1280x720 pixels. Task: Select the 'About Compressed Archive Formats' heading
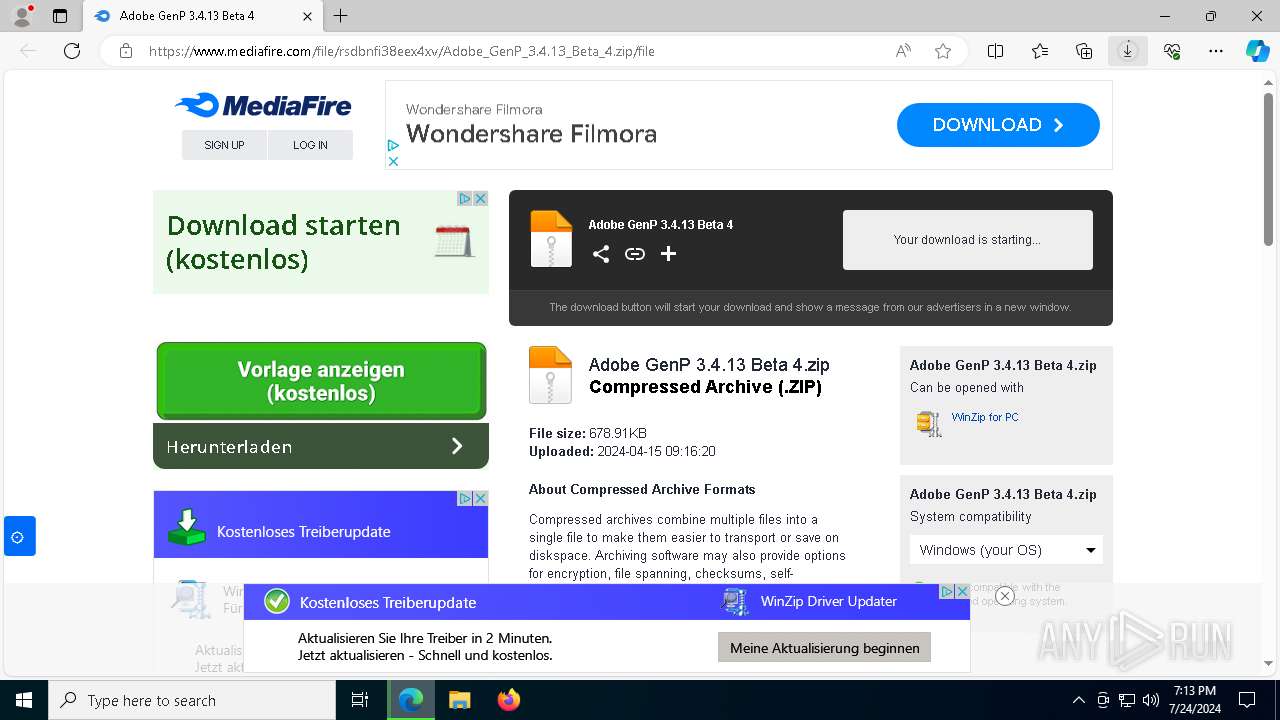[x=642, y=489]
